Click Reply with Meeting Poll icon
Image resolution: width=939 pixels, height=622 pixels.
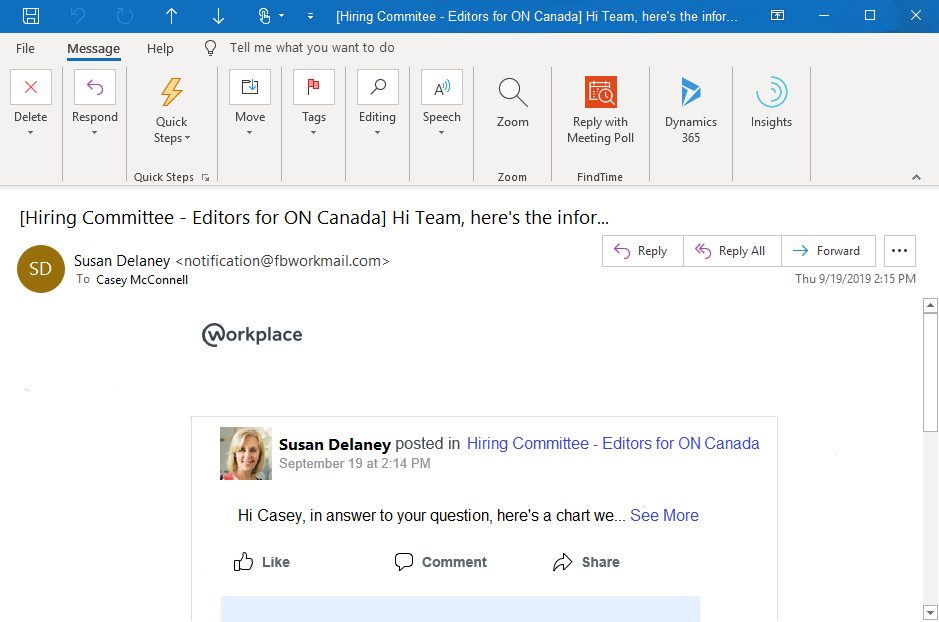tap(601, 93)
